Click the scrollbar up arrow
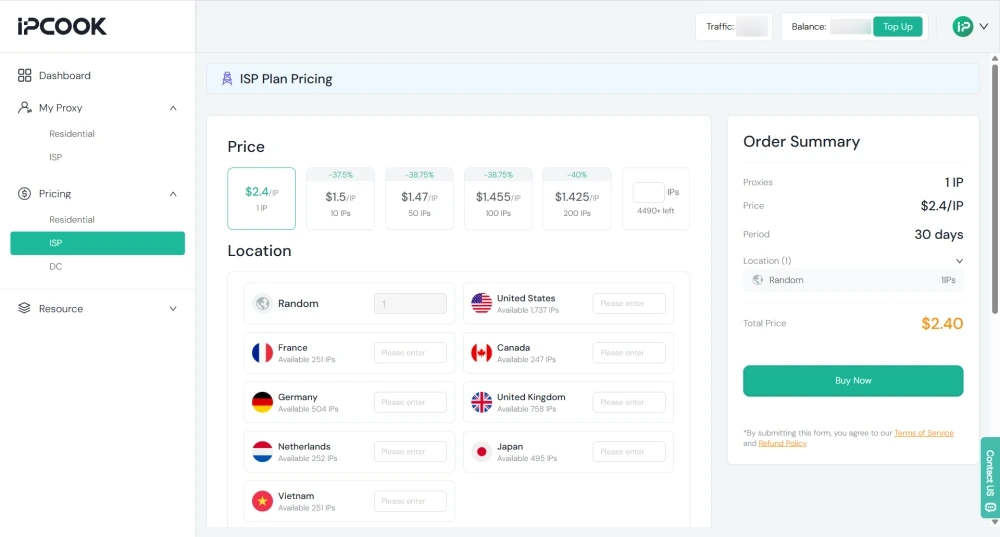1000x537 pixels. 994,58
